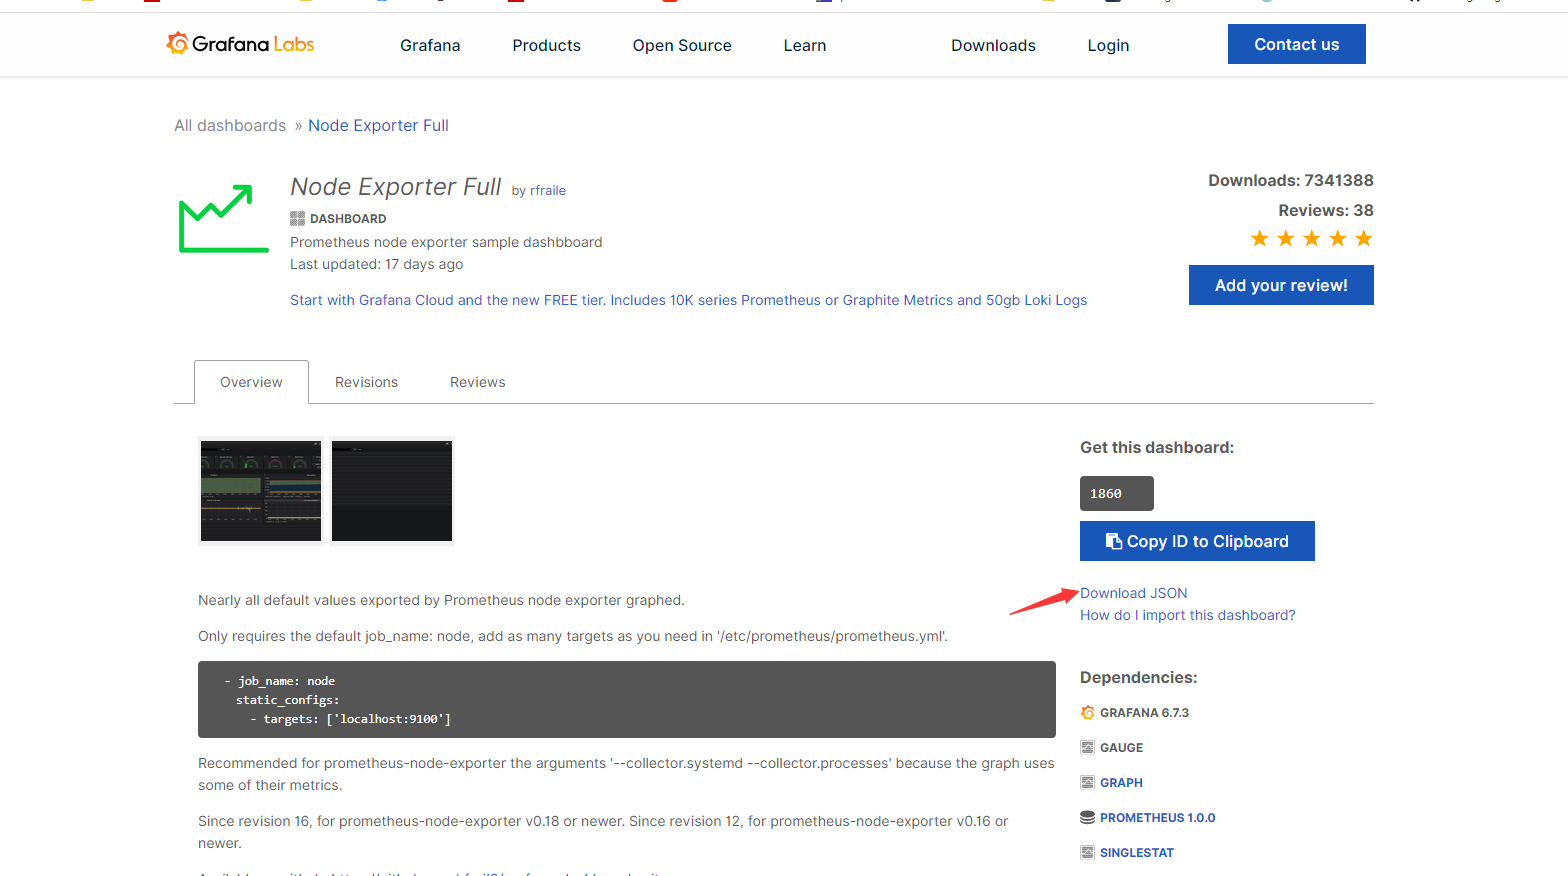Click the Grafana Labs logo

click(x=240, y=44)
